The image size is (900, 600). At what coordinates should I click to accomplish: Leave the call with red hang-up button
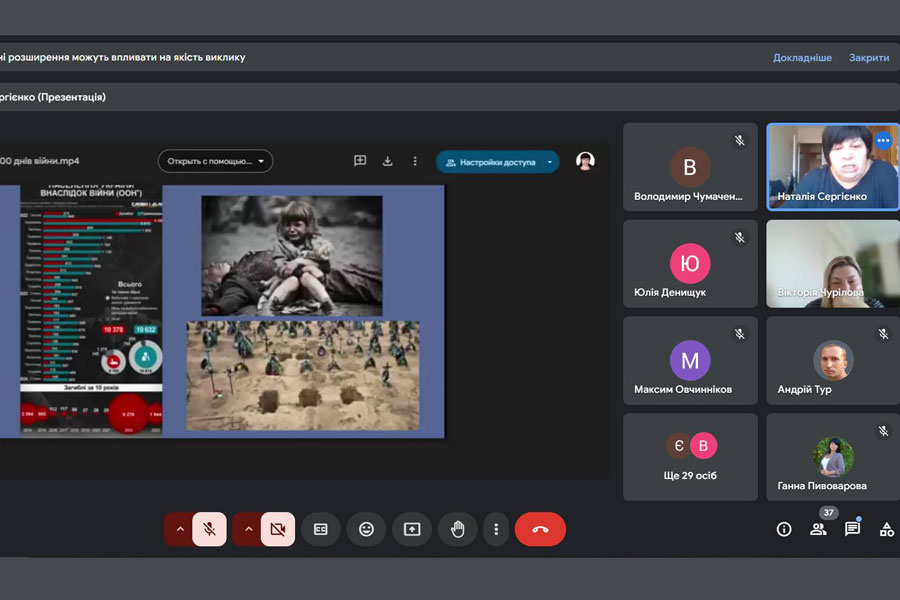(x=540, y=529)
